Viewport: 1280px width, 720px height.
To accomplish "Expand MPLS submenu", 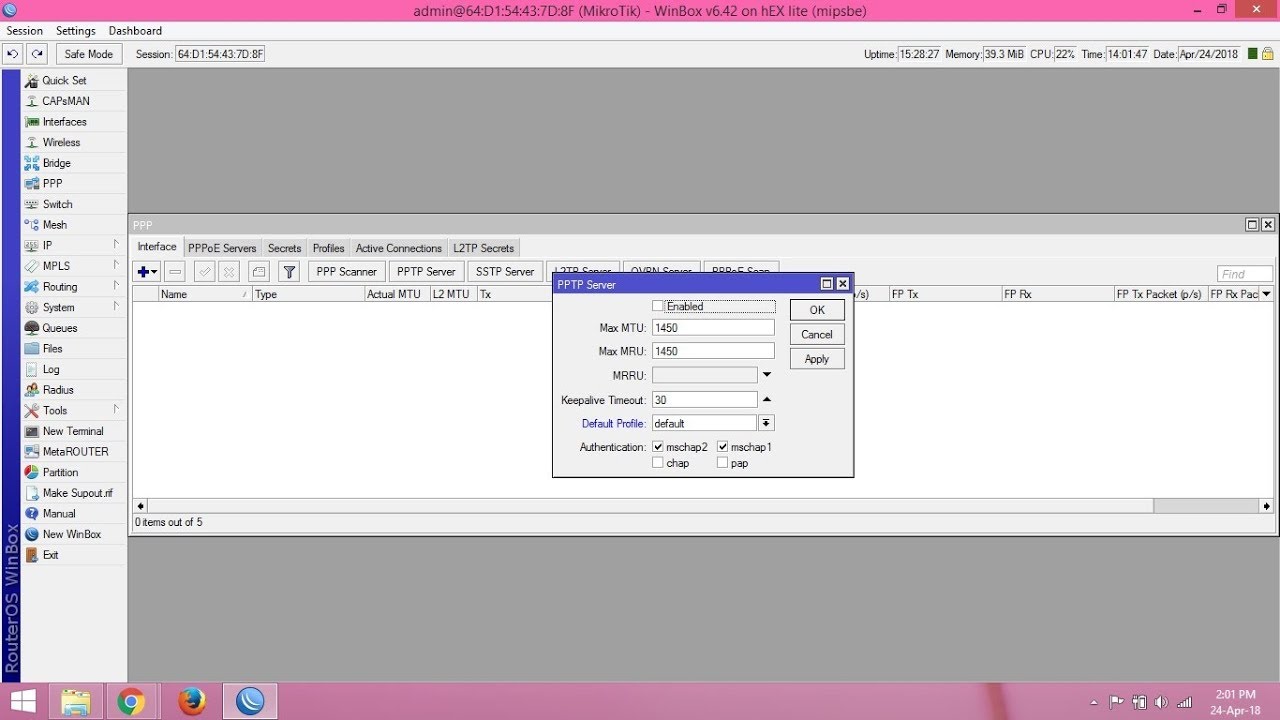I will tap(116, 265).
